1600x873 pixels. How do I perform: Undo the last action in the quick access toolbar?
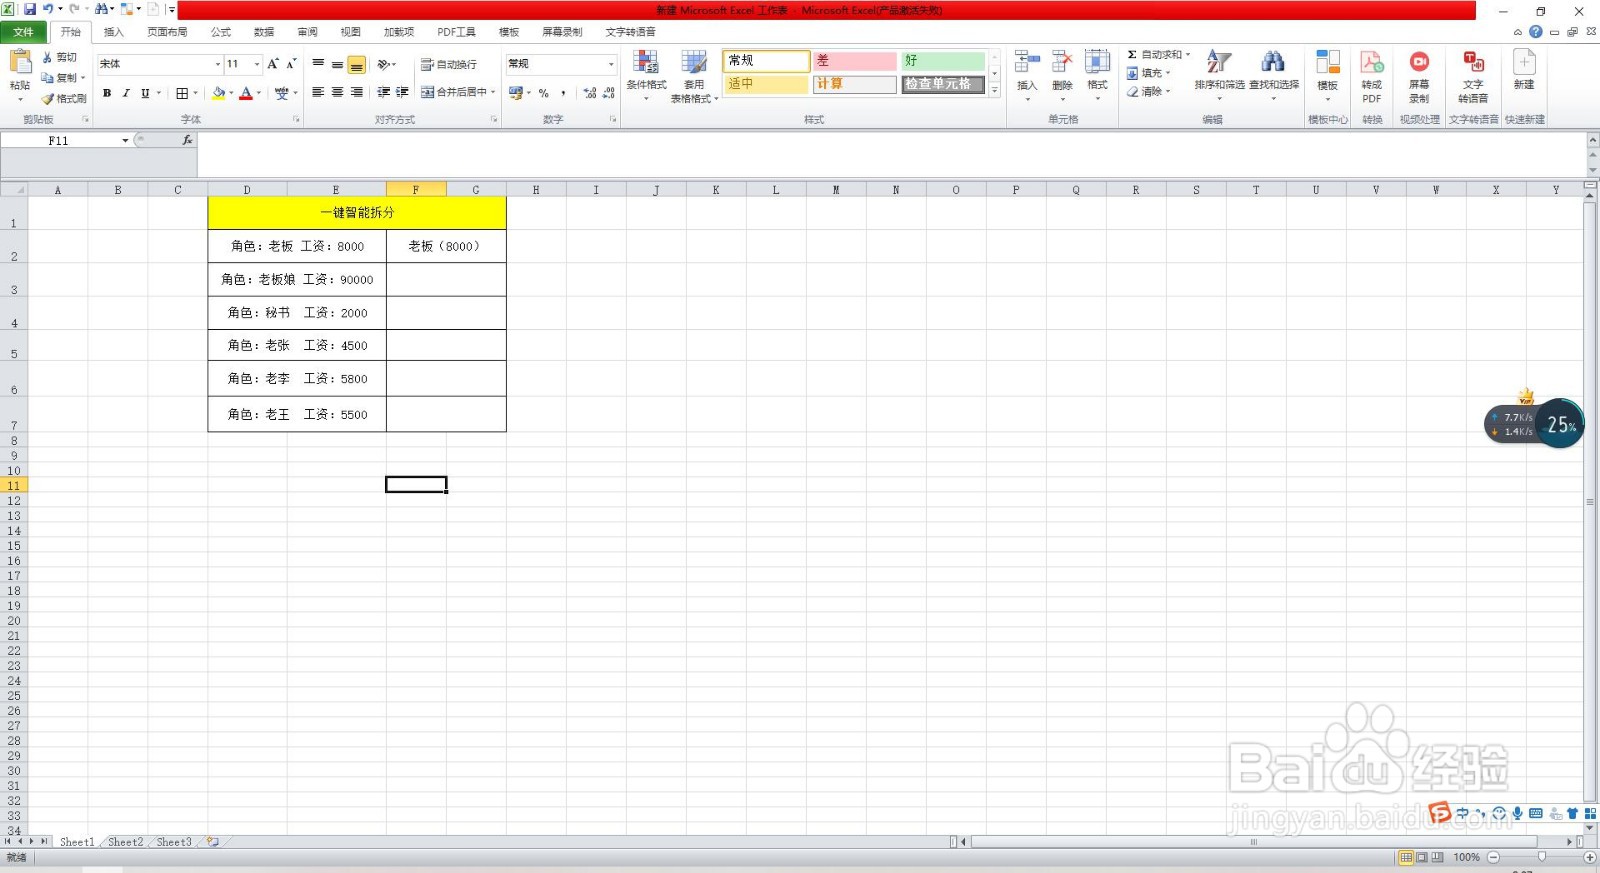point(48,9)
